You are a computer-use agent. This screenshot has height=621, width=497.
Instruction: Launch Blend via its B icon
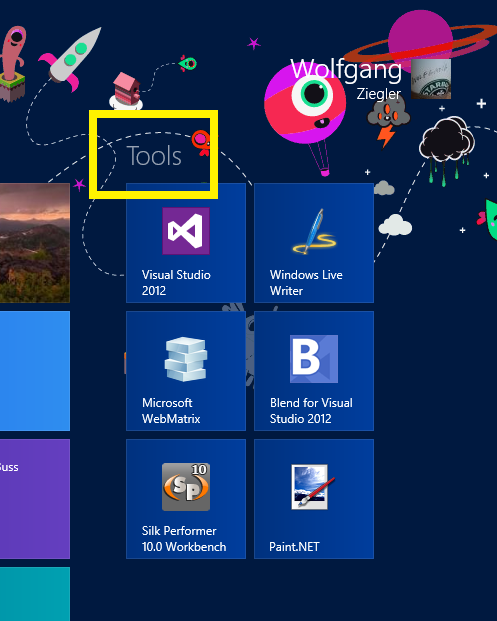[x=314, y=359]
